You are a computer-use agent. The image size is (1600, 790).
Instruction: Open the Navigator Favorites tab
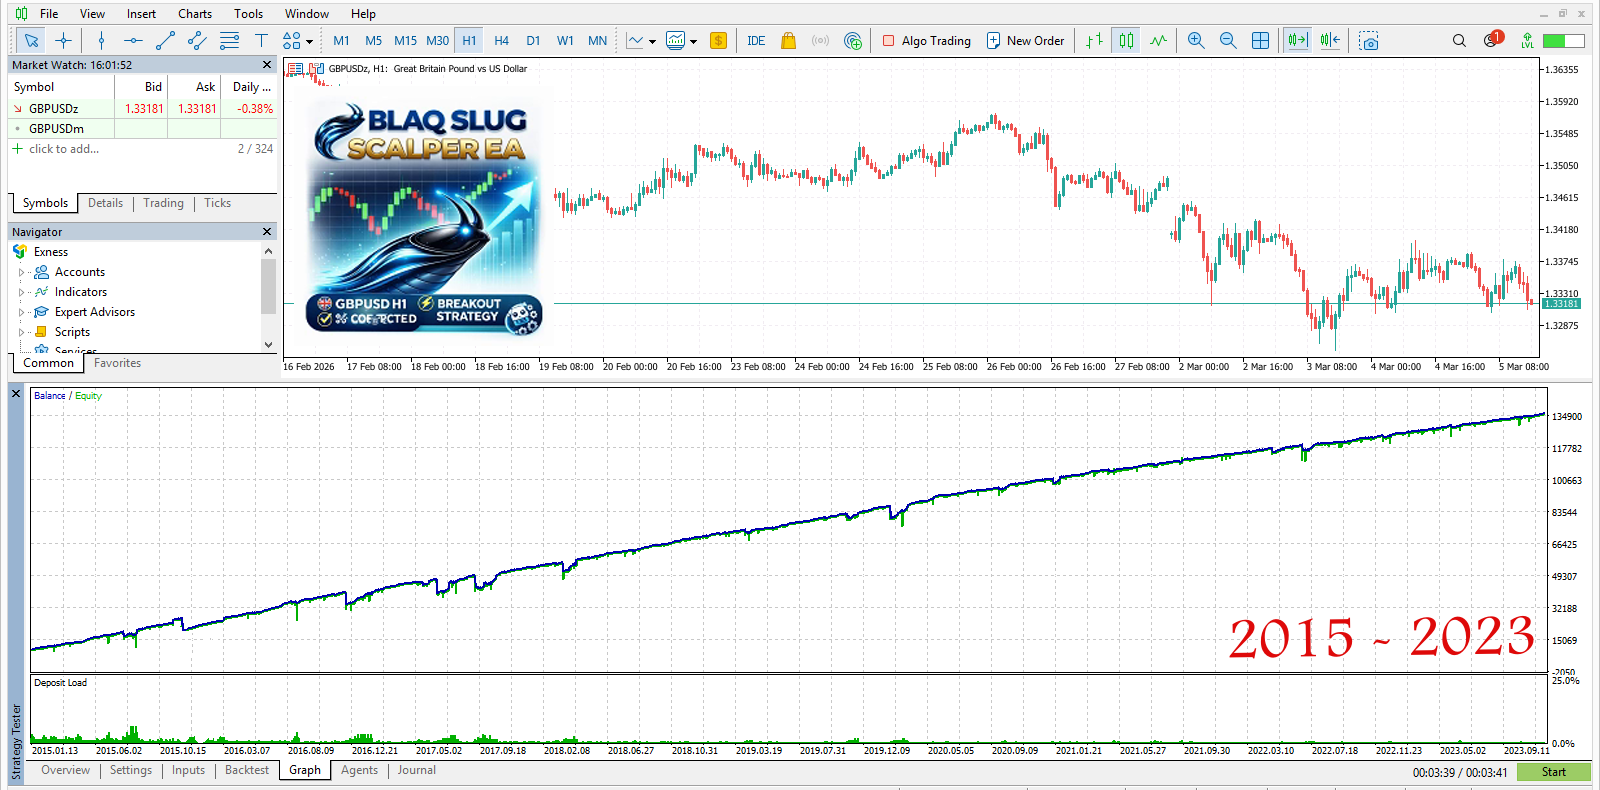click(117, 363)
